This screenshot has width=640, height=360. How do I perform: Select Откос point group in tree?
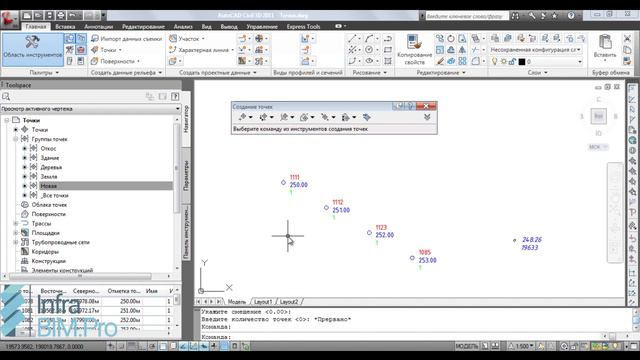pos(48,149)
